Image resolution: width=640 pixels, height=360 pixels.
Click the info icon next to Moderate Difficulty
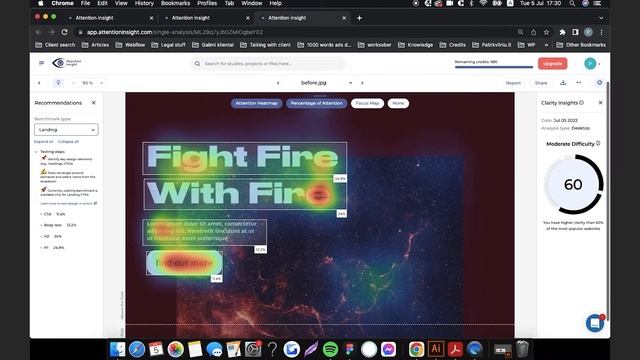(598, 144)
